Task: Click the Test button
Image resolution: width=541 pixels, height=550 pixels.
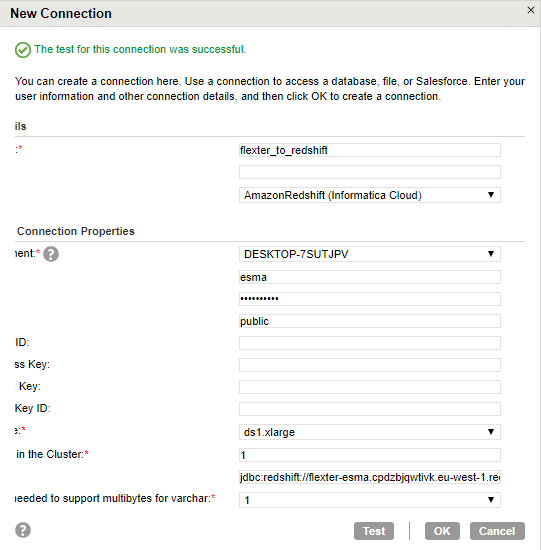Action: (374, 531)
